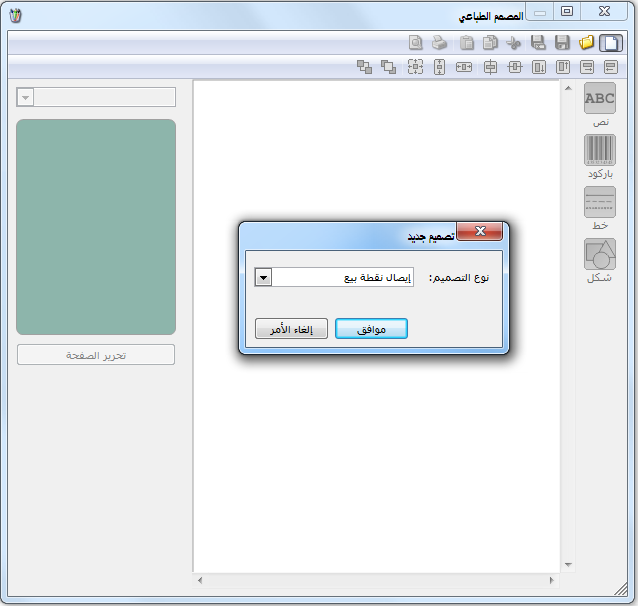
Task: Click the green page preview thumbnail
Action: coord(96,227)
